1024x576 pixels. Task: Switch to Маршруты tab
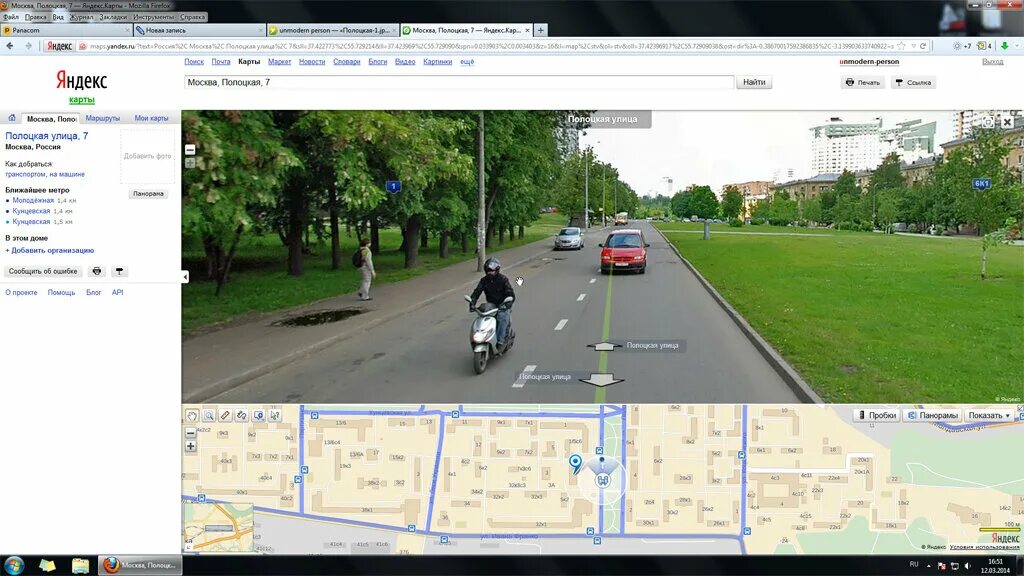(103, 118)
